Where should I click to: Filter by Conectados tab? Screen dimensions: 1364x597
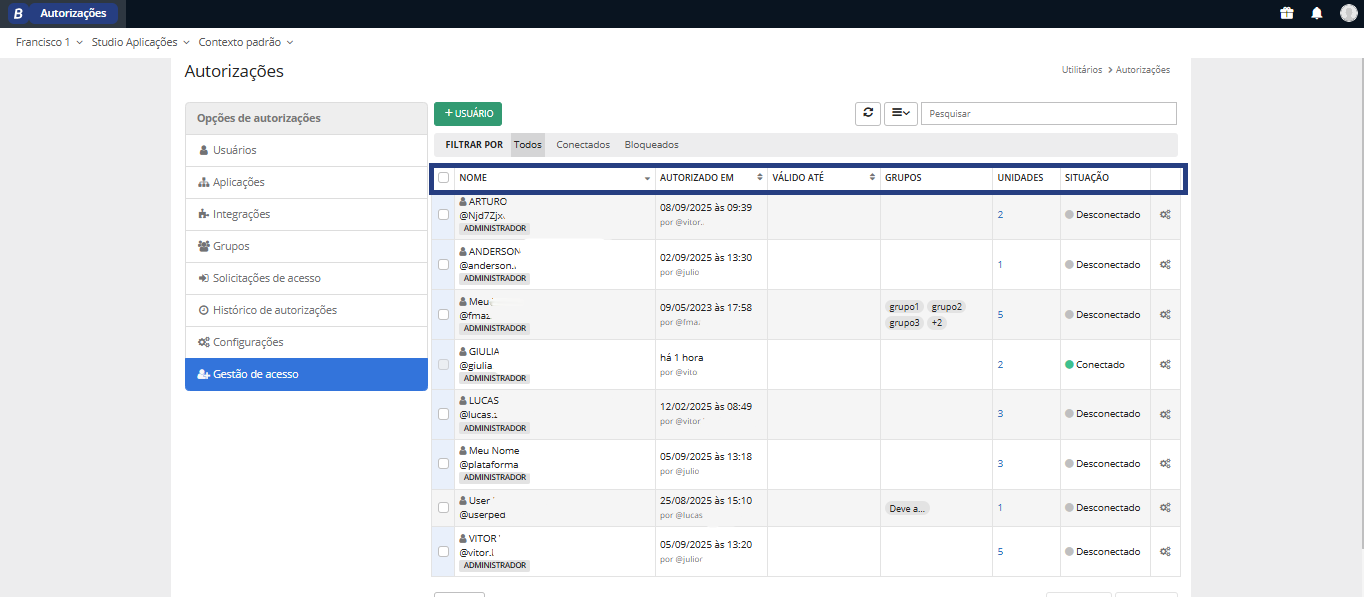pos(583,145)
